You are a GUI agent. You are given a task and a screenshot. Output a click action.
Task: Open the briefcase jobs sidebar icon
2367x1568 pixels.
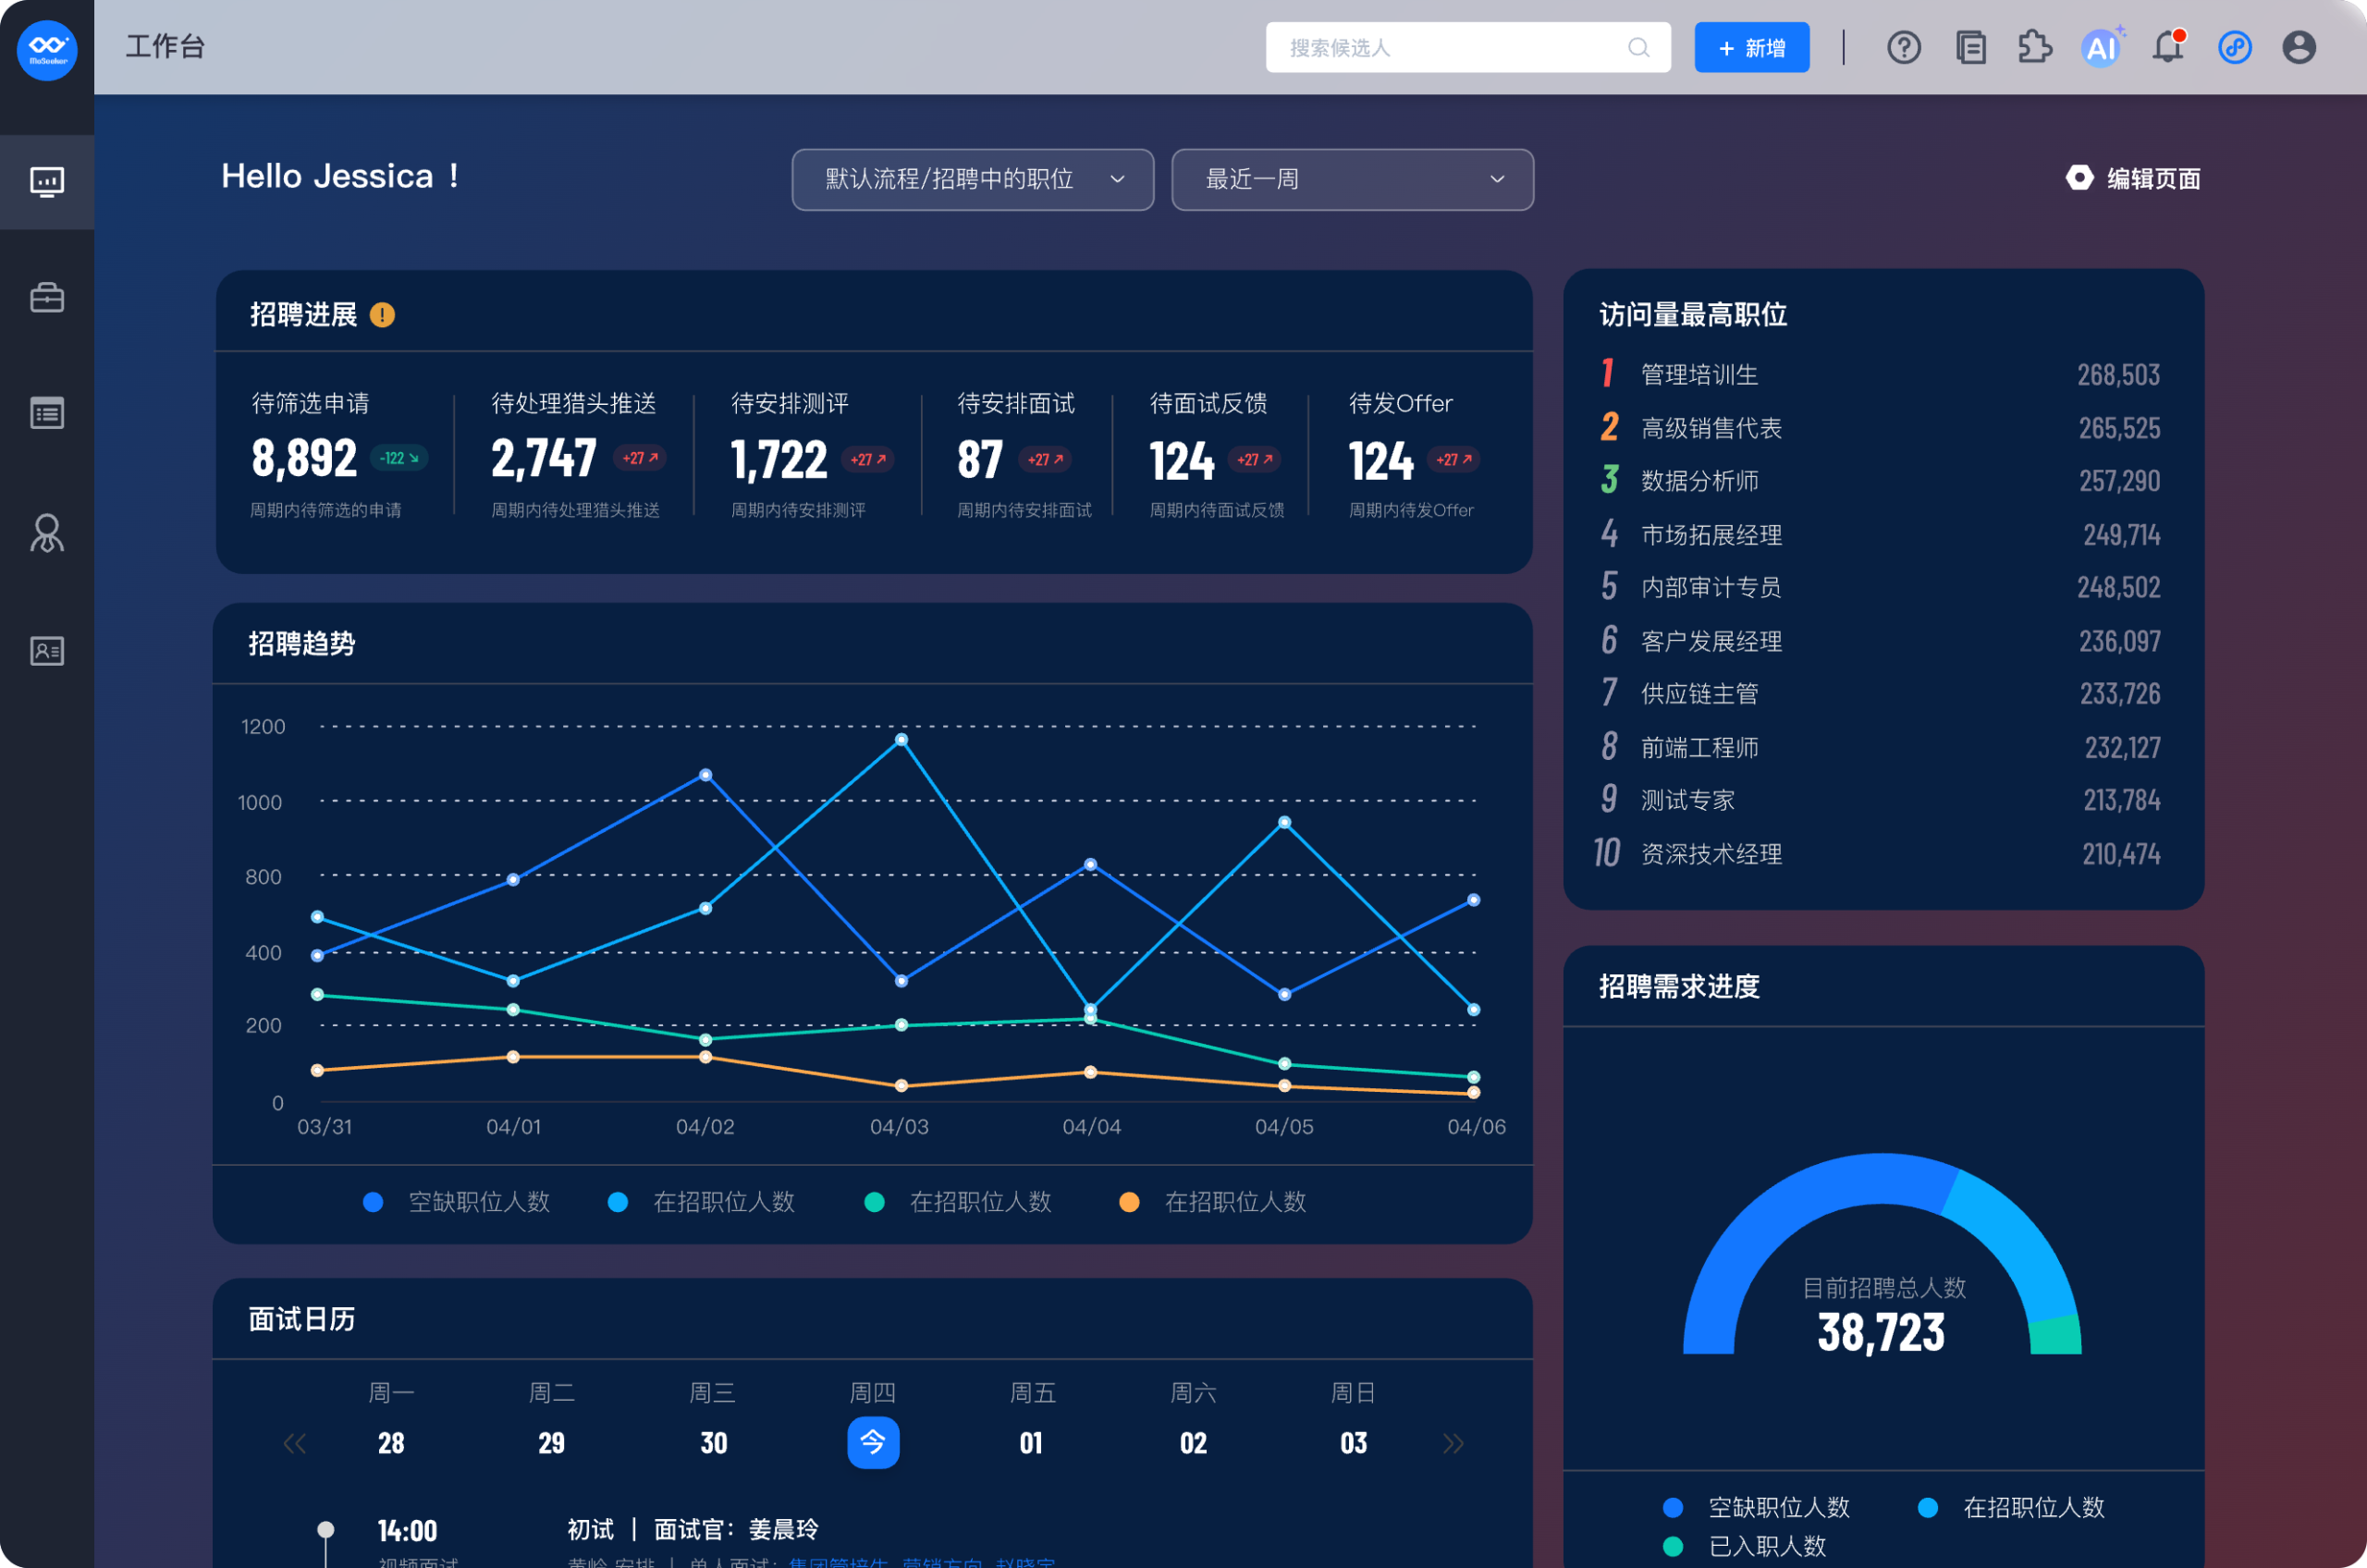coord(47,297)
